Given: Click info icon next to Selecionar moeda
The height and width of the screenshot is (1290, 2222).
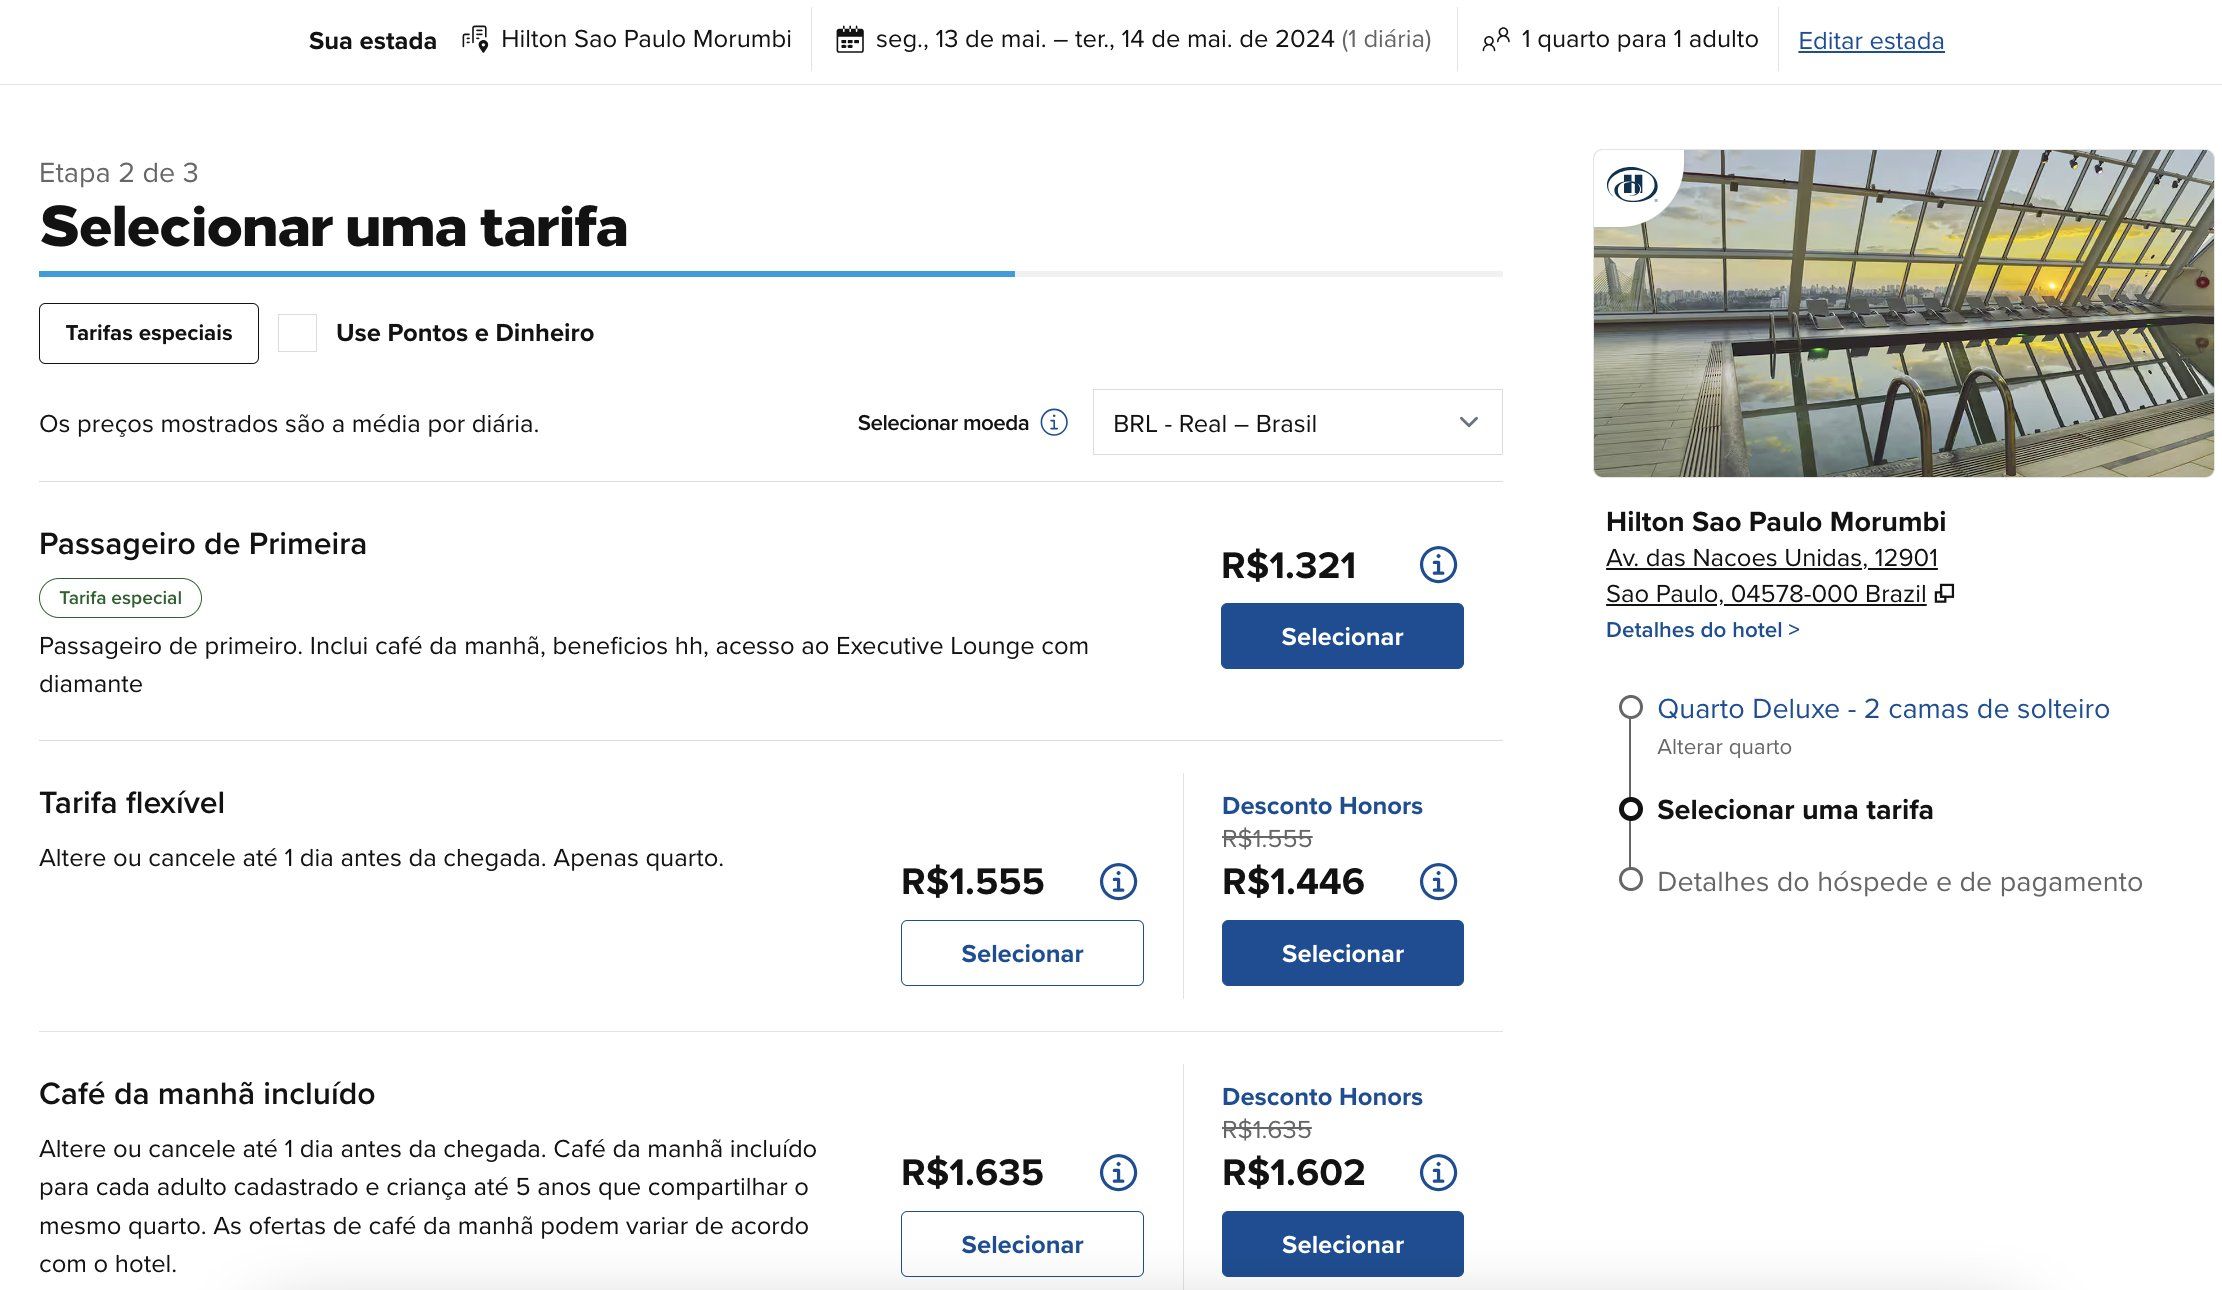Looking at the screenshot, I should pos(1054,423).
